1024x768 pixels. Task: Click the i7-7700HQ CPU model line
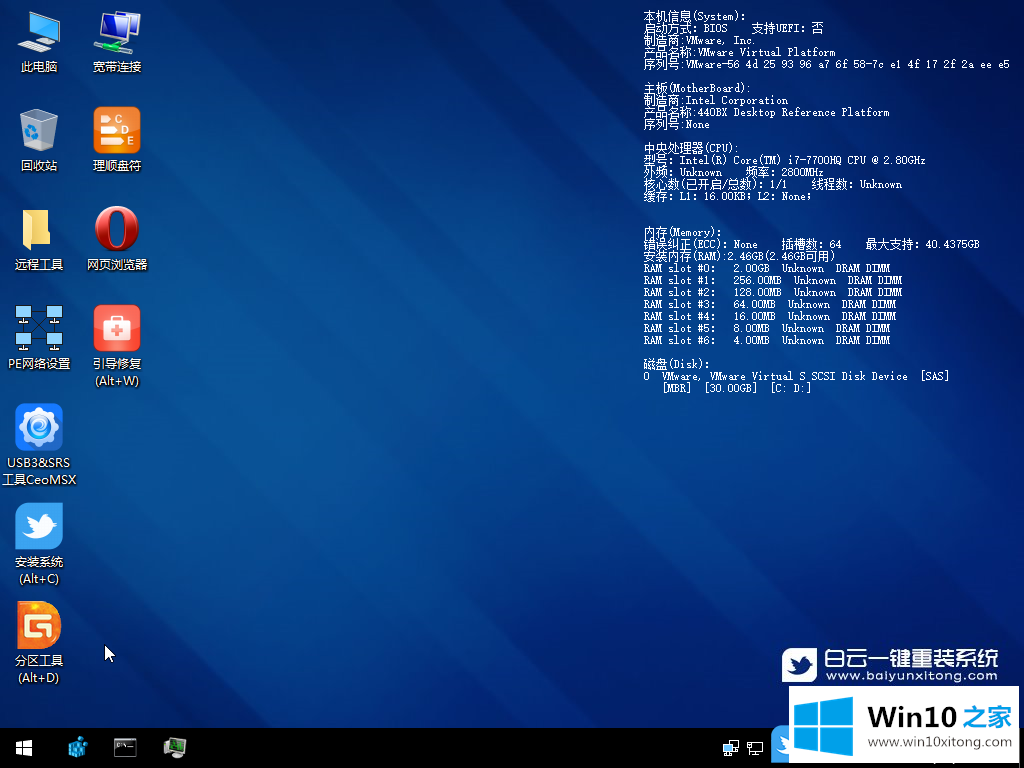click(x=784, y=160)
